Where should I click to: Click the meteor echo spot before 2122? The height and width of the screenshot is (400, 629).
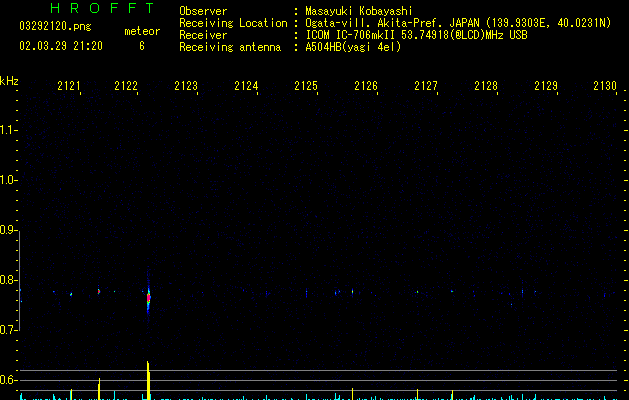99,291
